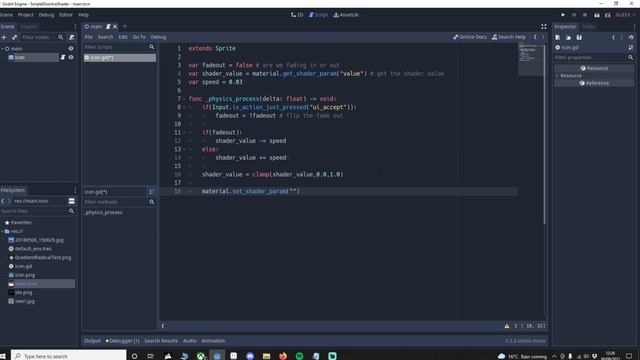Stop the running scene

[x=585, y=15]
